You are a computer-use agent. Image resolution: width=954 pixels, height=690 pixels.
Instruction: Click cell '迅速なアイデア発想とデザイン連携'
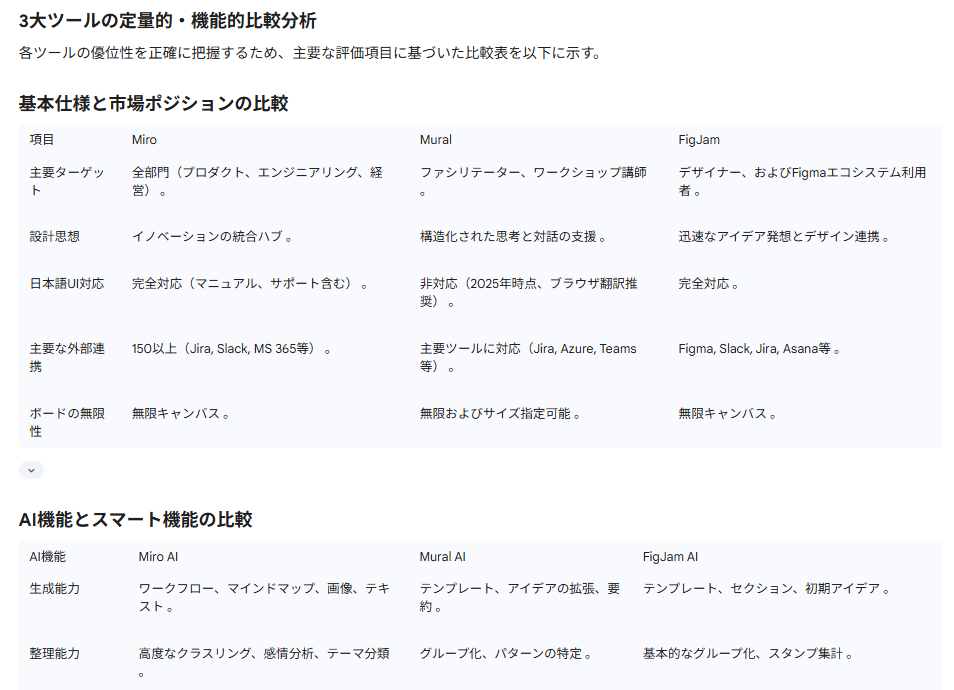coord(784,237)
